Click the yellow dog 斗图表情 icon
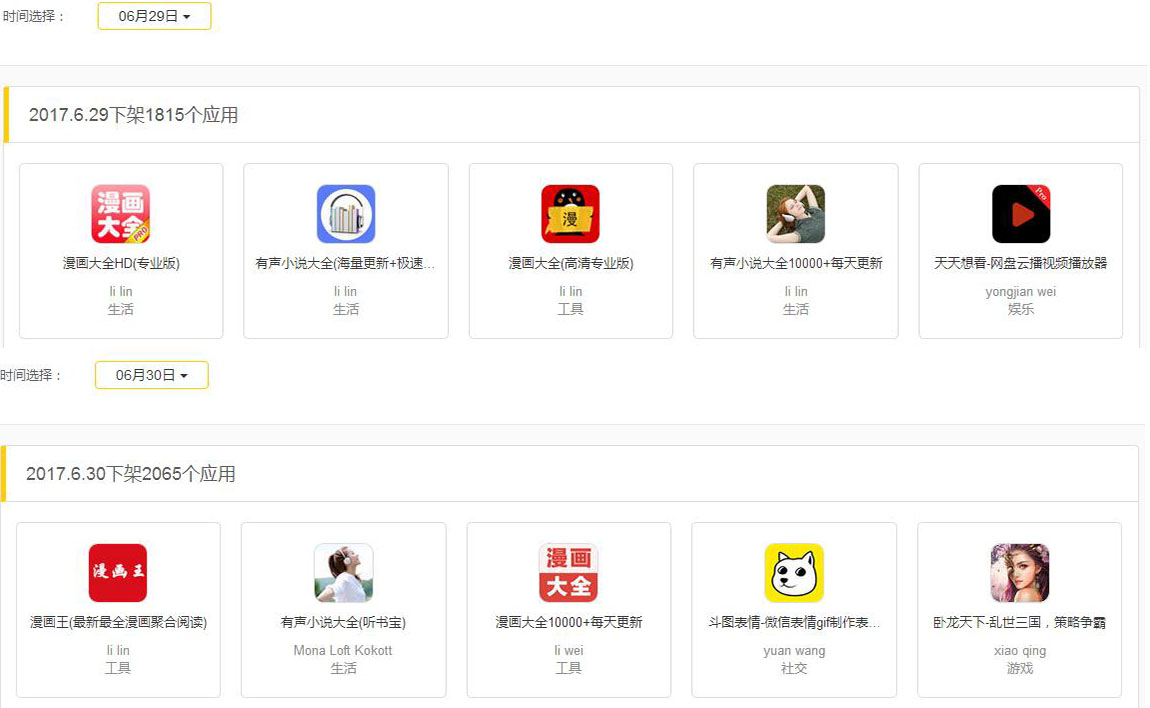1150x708 pixels. point(794,573)
